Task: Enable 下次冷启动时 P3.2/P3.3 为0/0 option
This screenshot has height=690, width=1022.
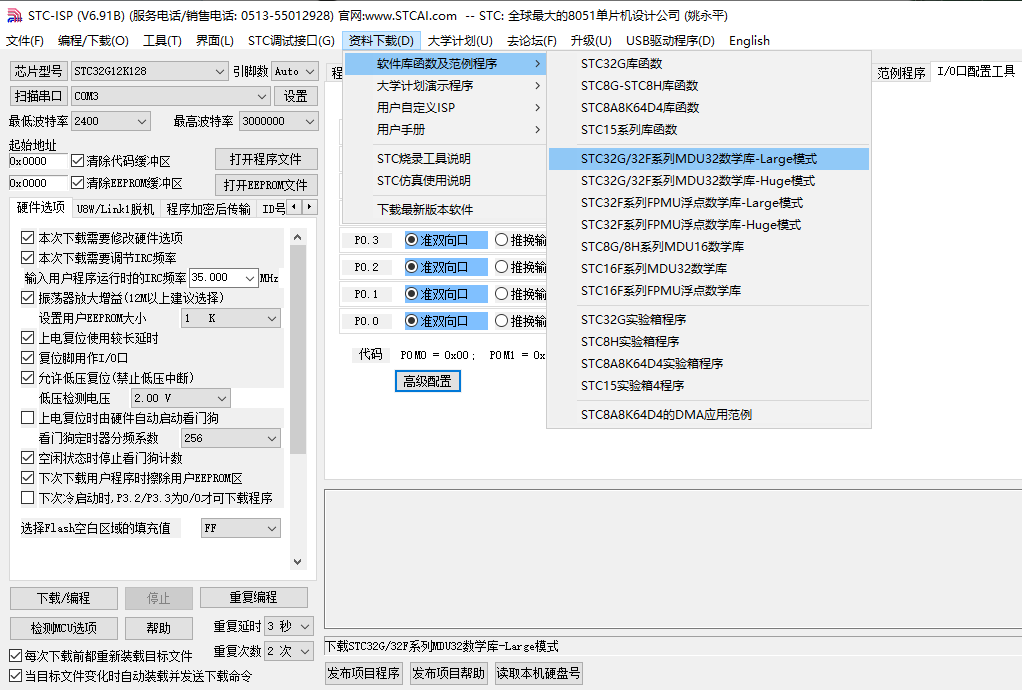Action: [x=27, y=498]
